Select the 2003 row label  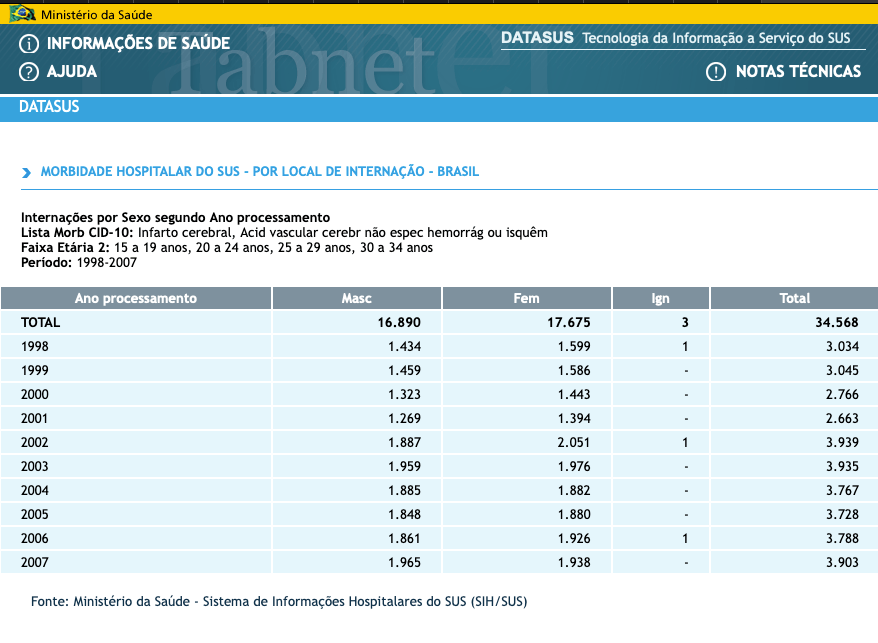[x=35, y=467]
